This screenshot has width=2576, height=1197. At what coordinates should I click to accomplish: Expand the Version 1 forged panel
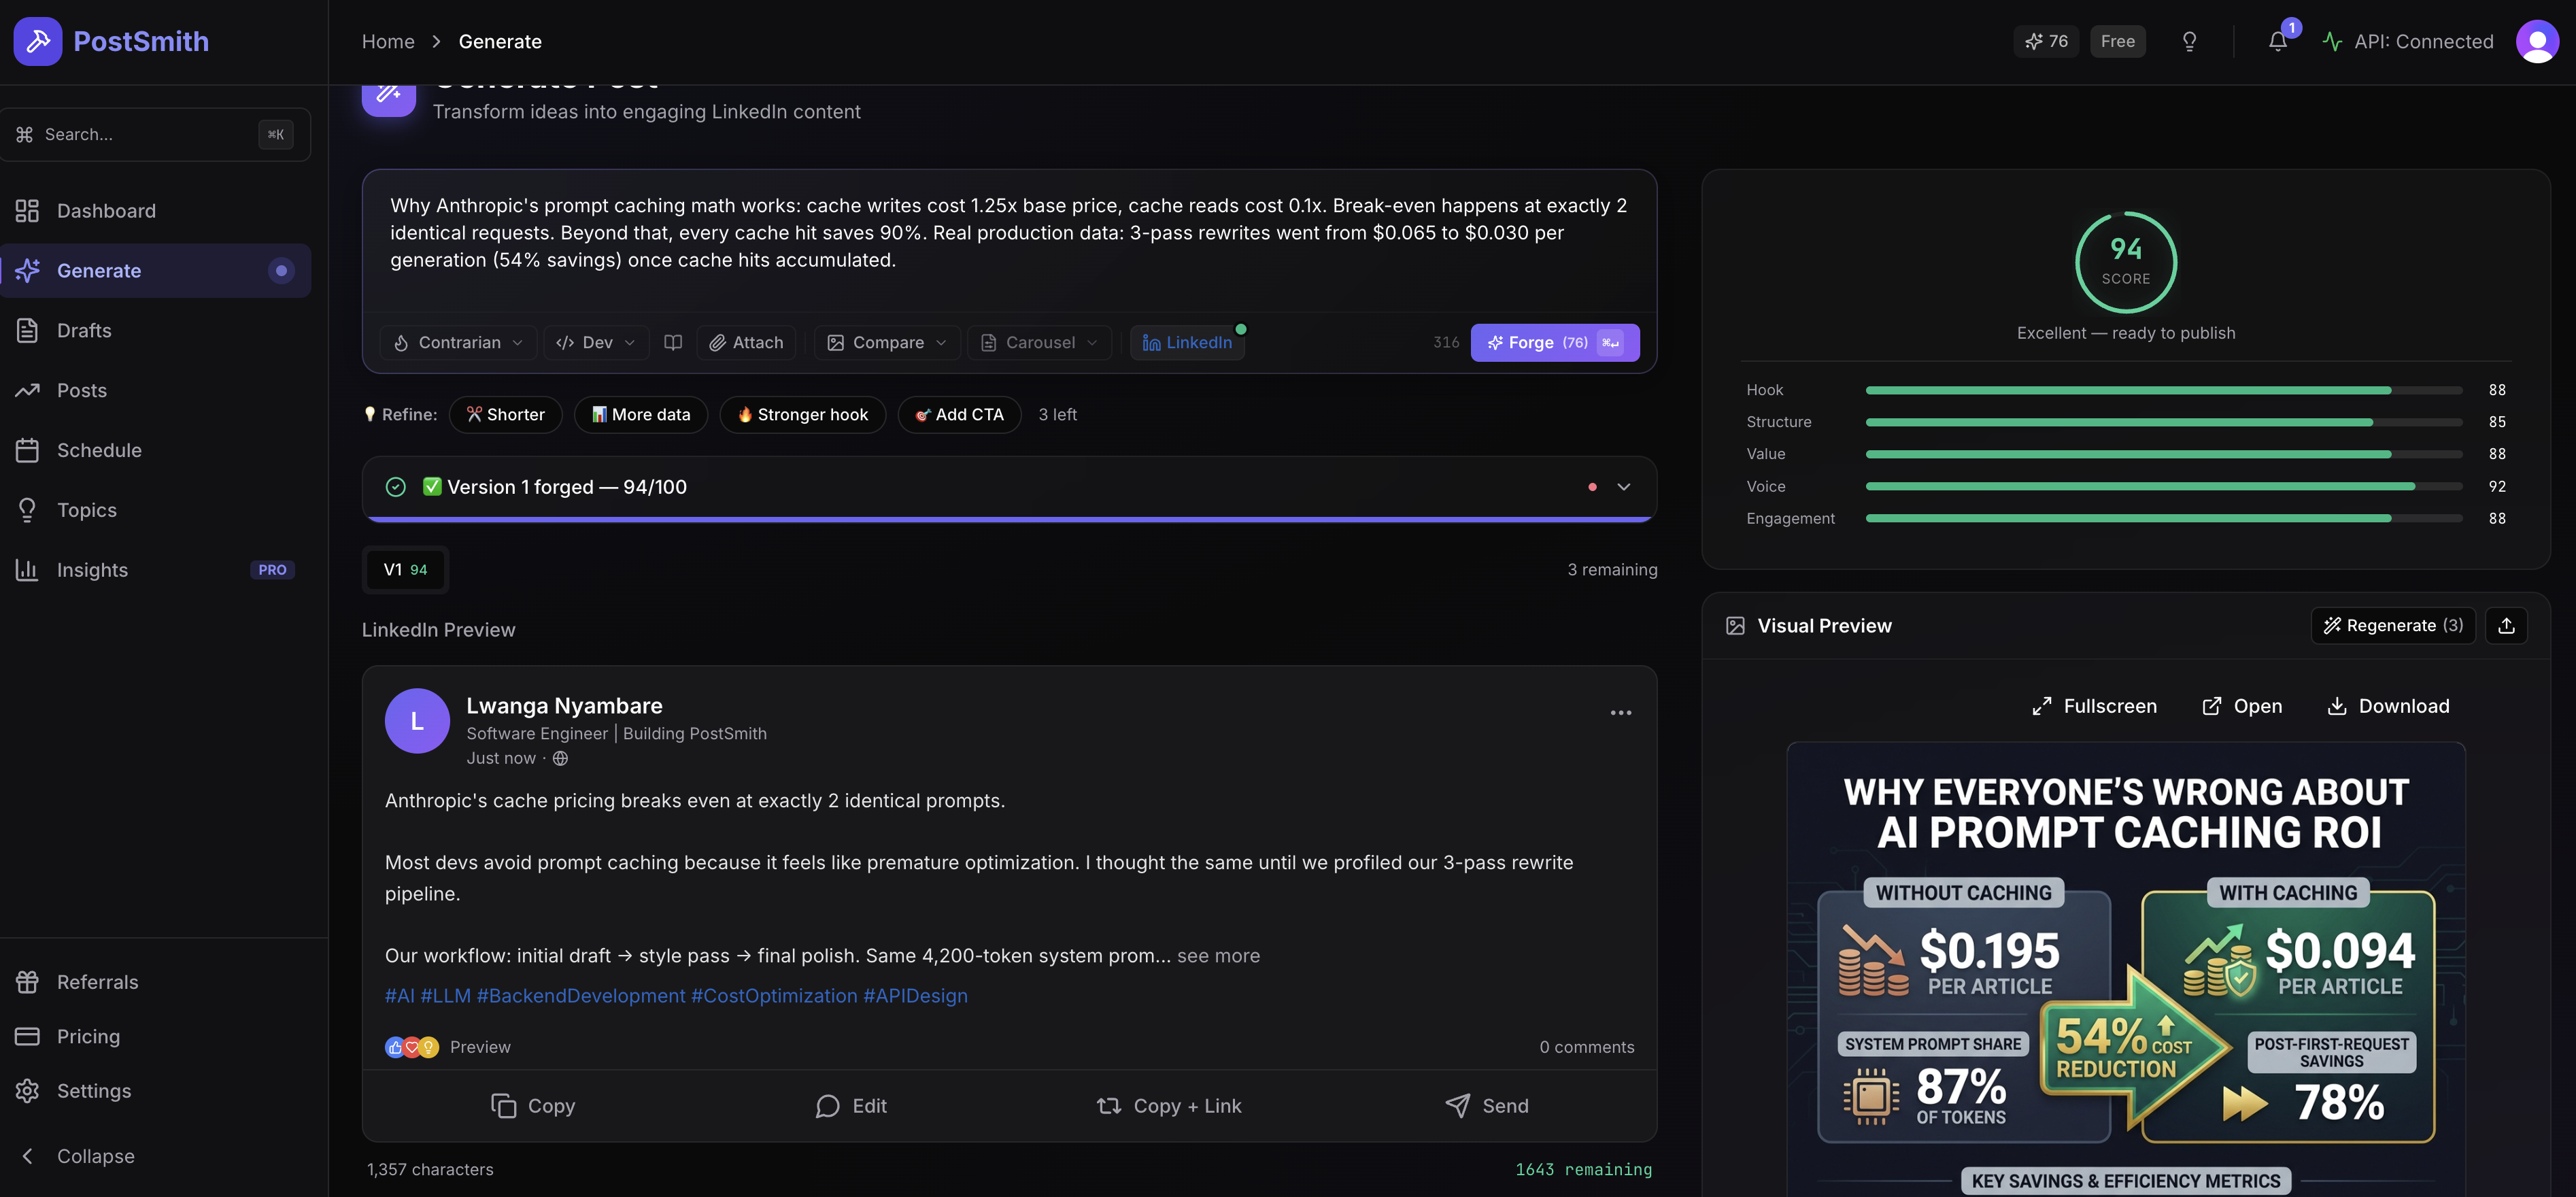point(1623,487)
